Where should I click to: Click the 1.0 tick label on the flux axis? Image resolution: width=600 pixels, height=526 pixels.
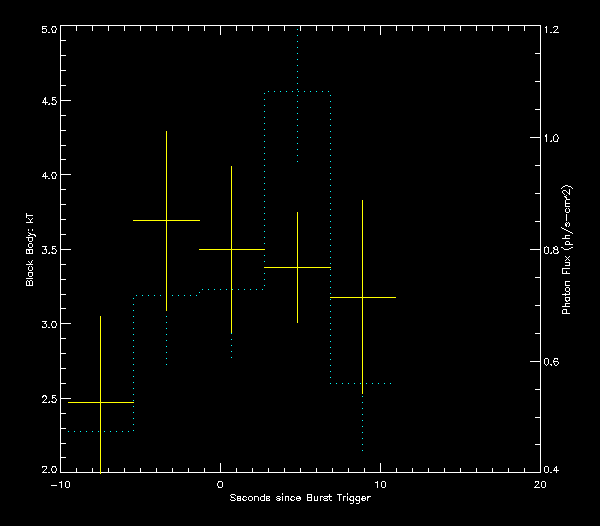pyautogui.click(x=553, y=139)
